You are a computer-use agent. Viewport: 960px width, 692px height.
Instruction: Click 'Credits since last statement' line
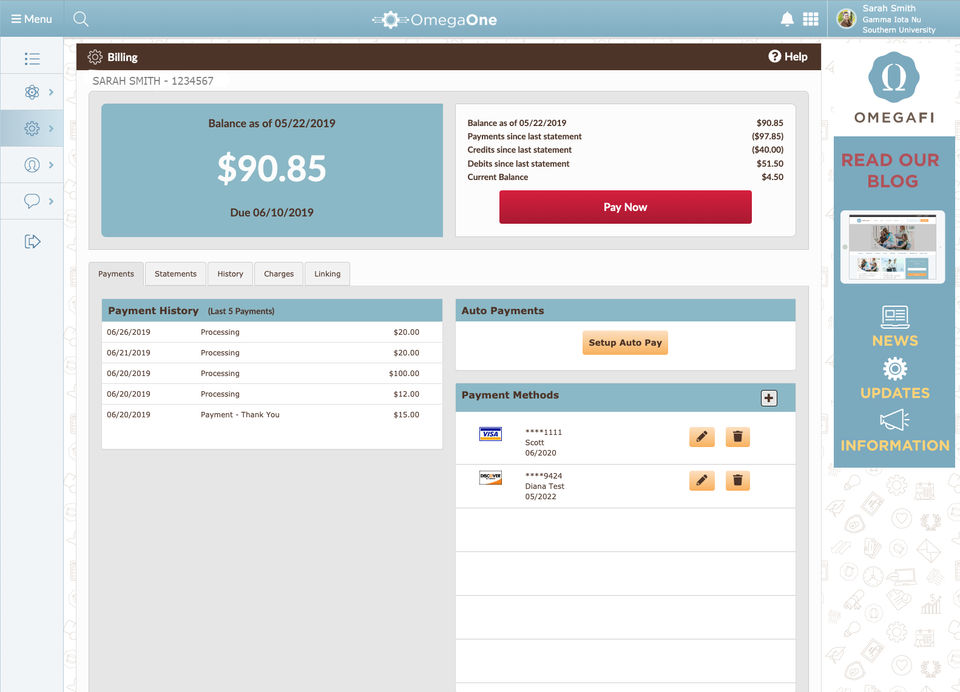(x=625, y=149)
